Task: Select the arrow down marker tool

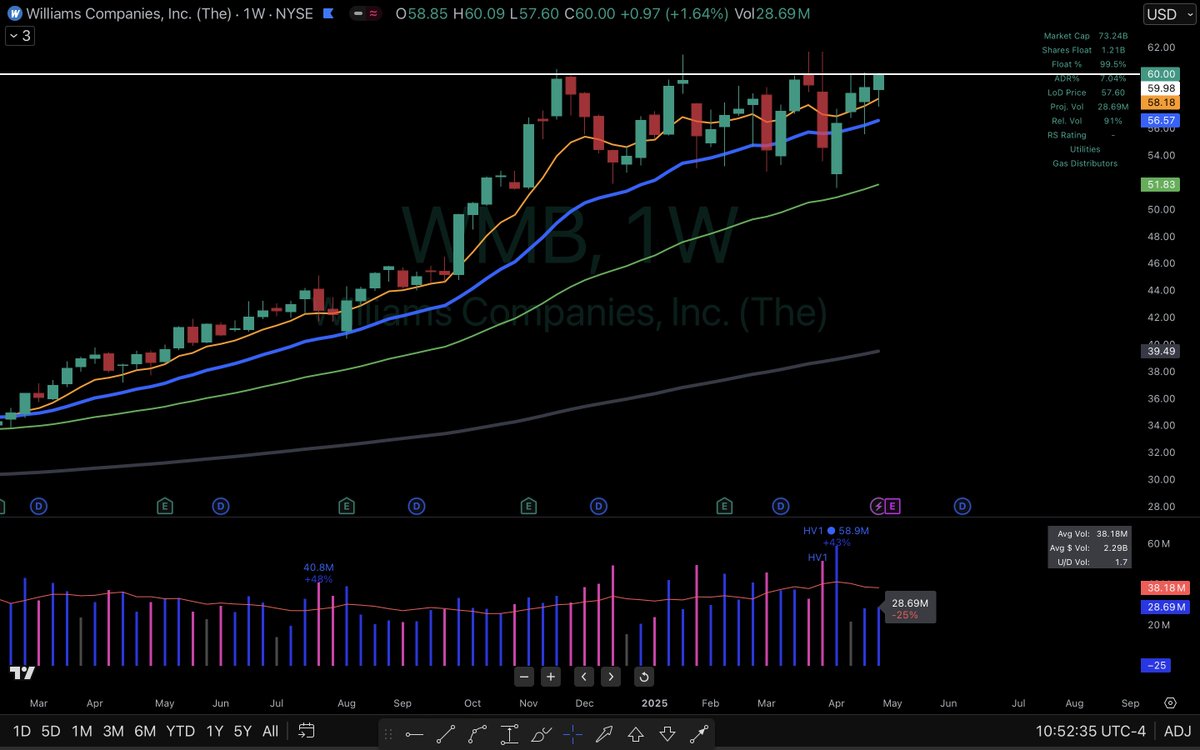Action: pyautogui.click(x=667, y=733)
